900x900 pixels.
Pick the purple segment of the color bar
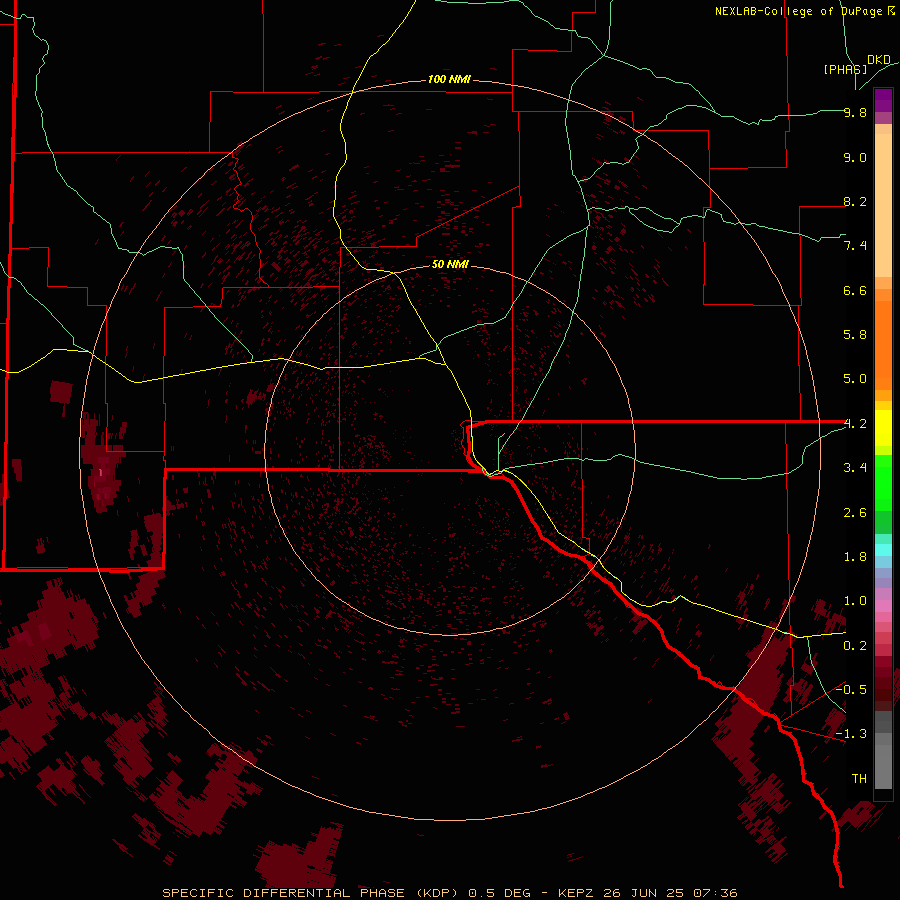[883, 100]
